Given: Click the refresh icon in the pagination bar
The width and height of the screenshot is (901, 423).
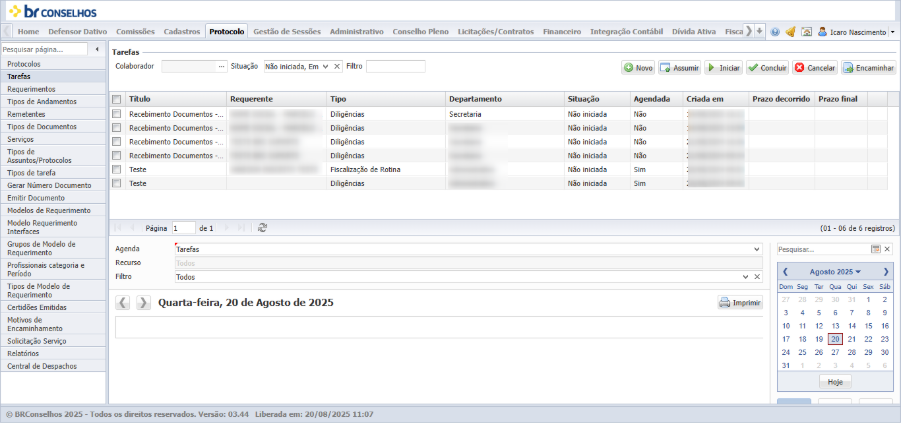Looking at the screenshot, I should (263, 228).
